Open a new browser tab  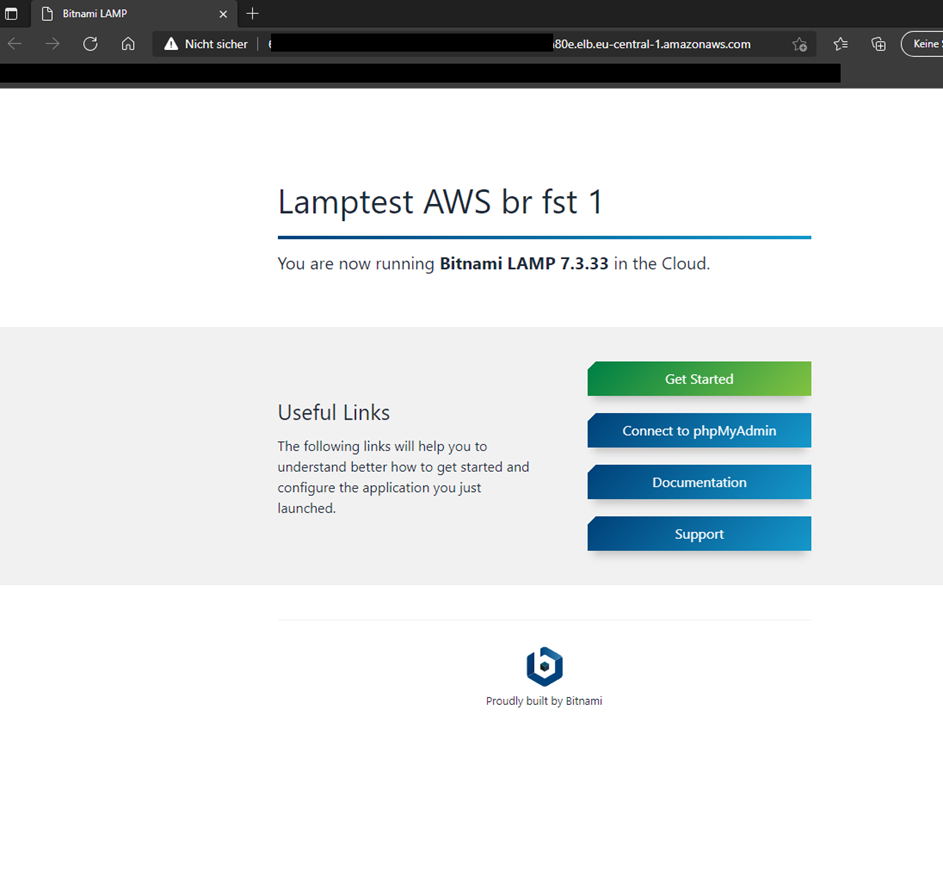pyautogui.click(x=253, y=13)
